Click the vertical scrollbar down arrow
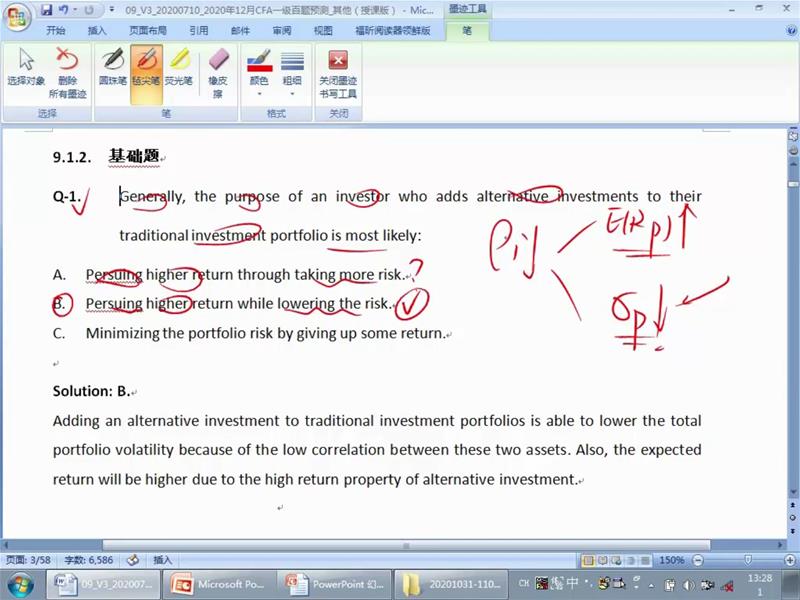Image resolution: width=800 pixels, height=600 pixels. (793, 492)
